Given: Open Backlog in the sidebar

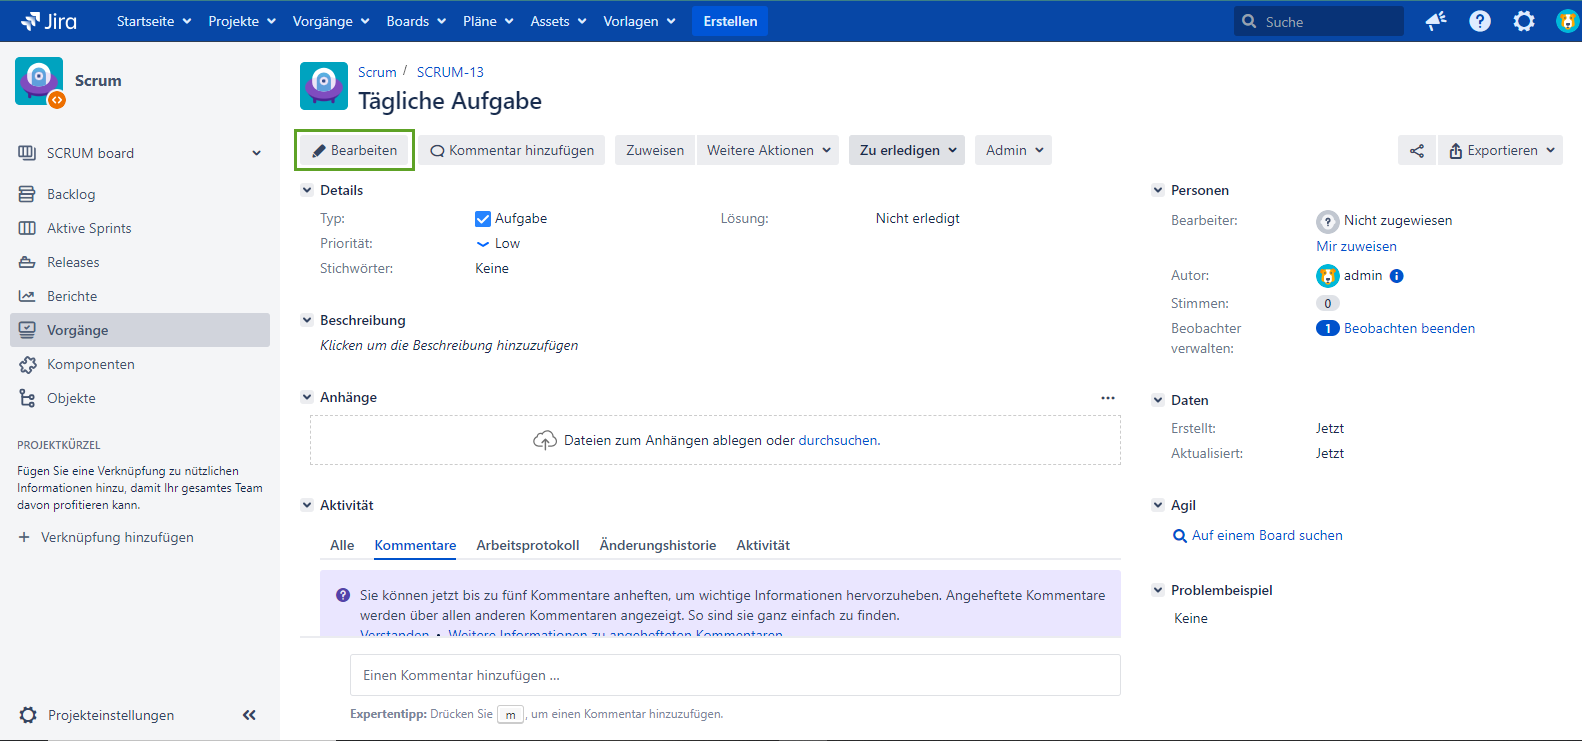Looking at the screenshot, I should 71,194.
